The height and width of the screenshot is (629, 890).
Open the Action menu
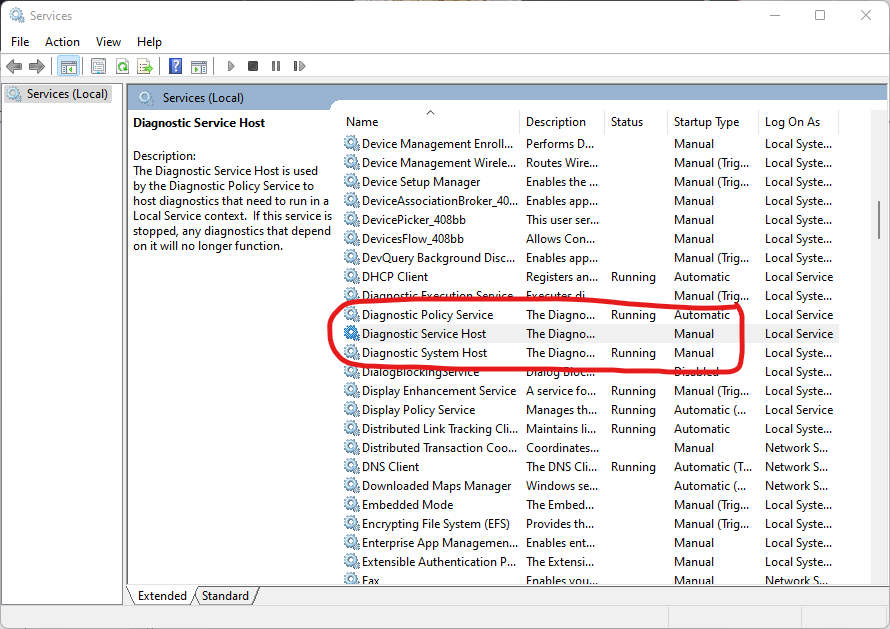point(62,42)
